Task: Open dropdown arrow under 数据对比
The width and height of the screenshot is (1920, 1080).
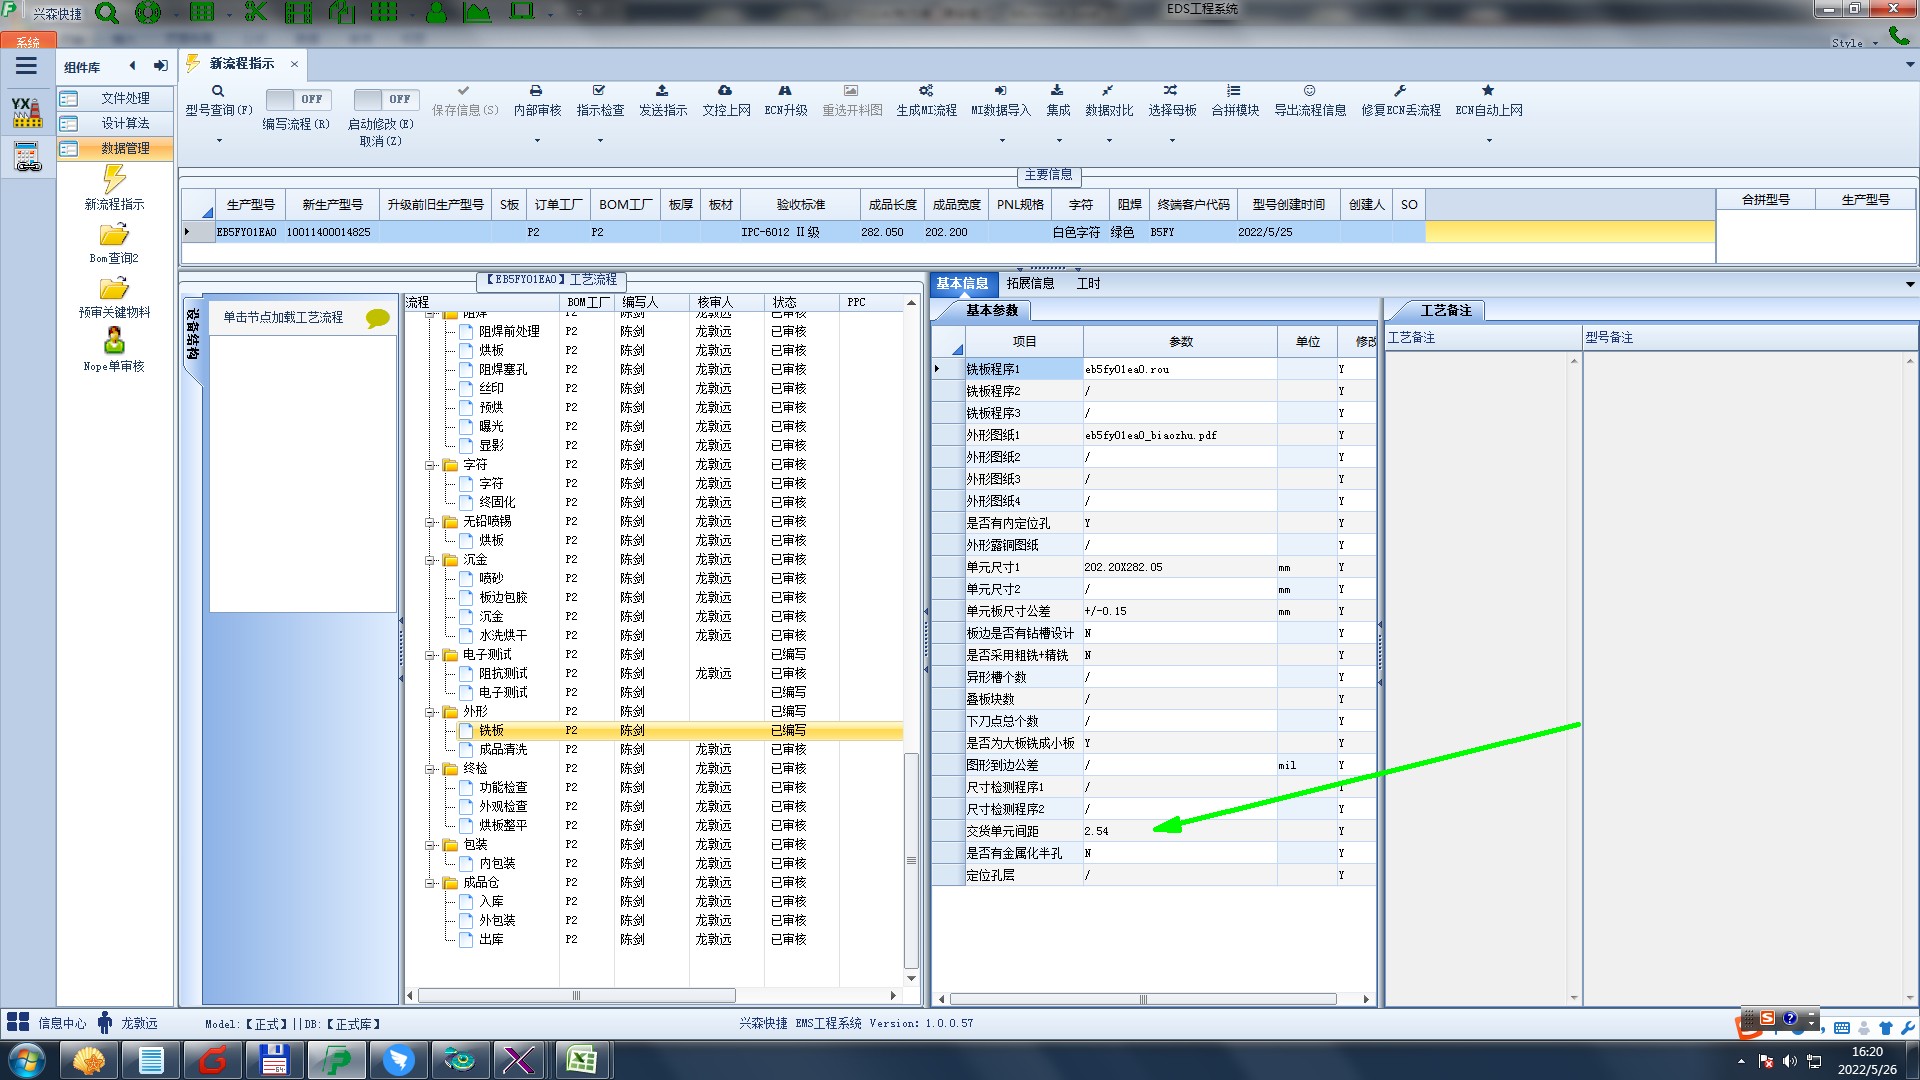Action: [1109, 141]
